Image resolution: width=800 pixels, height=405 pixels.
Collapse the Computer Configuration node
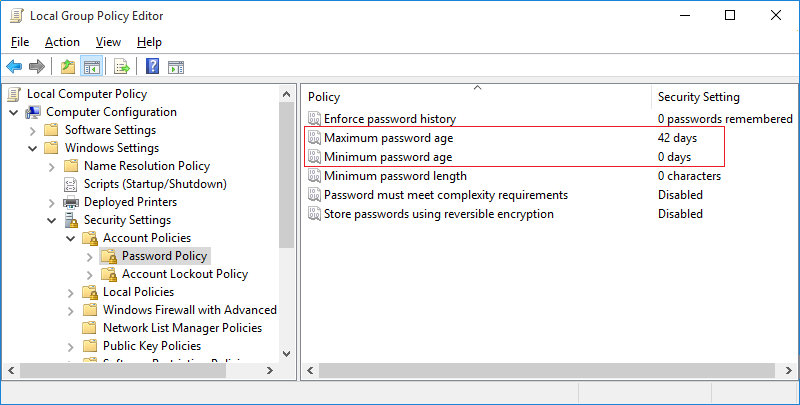click(x=14, y=112)
